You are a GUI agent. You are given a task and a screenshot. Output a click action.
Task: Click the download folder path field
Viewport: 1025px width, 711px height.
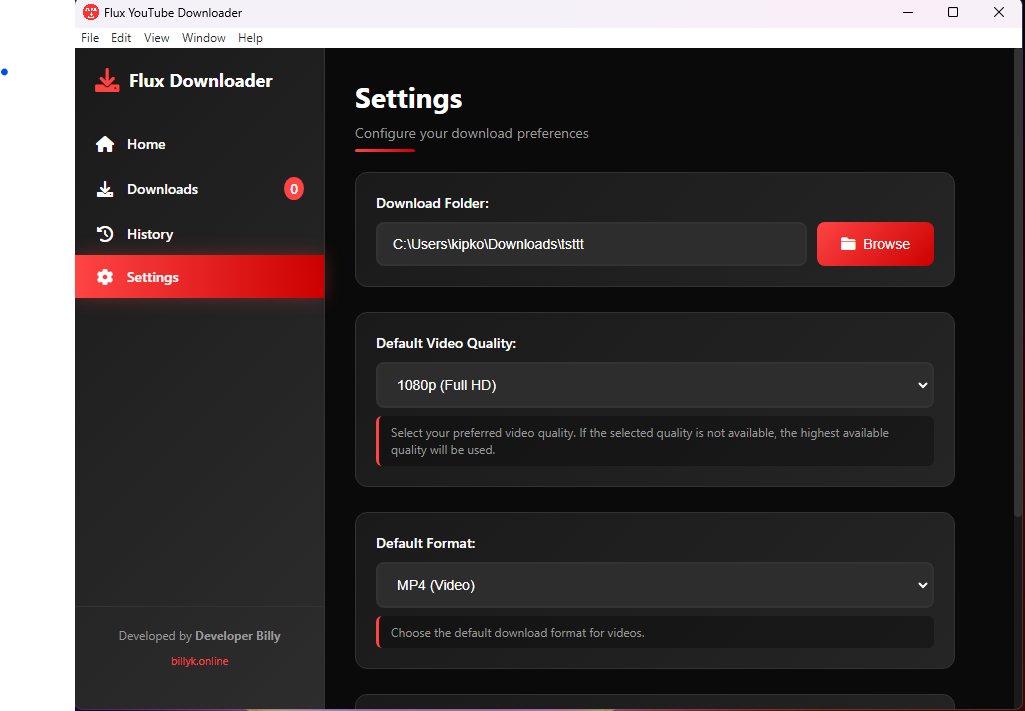[x=591, y=244]
